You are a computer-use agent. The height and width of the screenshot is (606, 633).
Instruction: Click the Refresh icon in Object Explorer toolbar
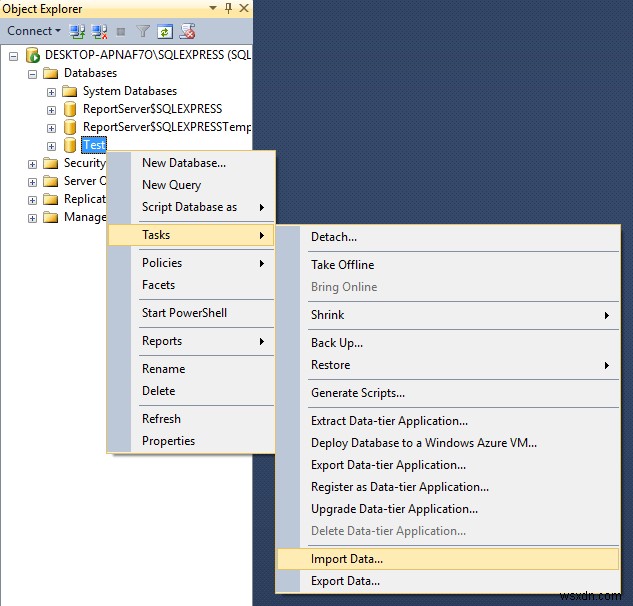pos(165,31)
